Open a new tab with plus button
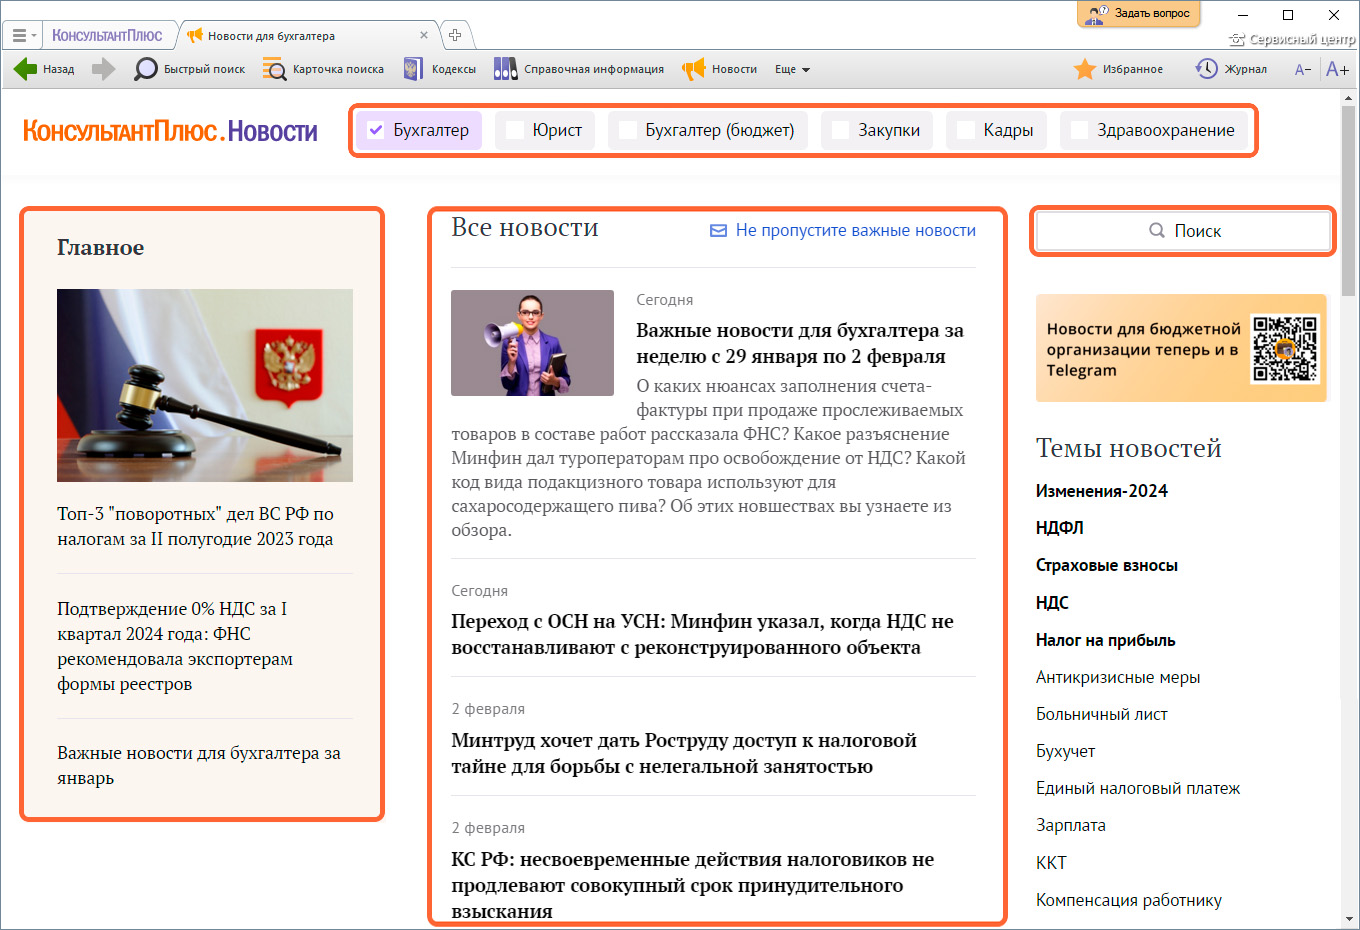The image size is (1360, 930). pyautogui.click(x=455, y=35)
